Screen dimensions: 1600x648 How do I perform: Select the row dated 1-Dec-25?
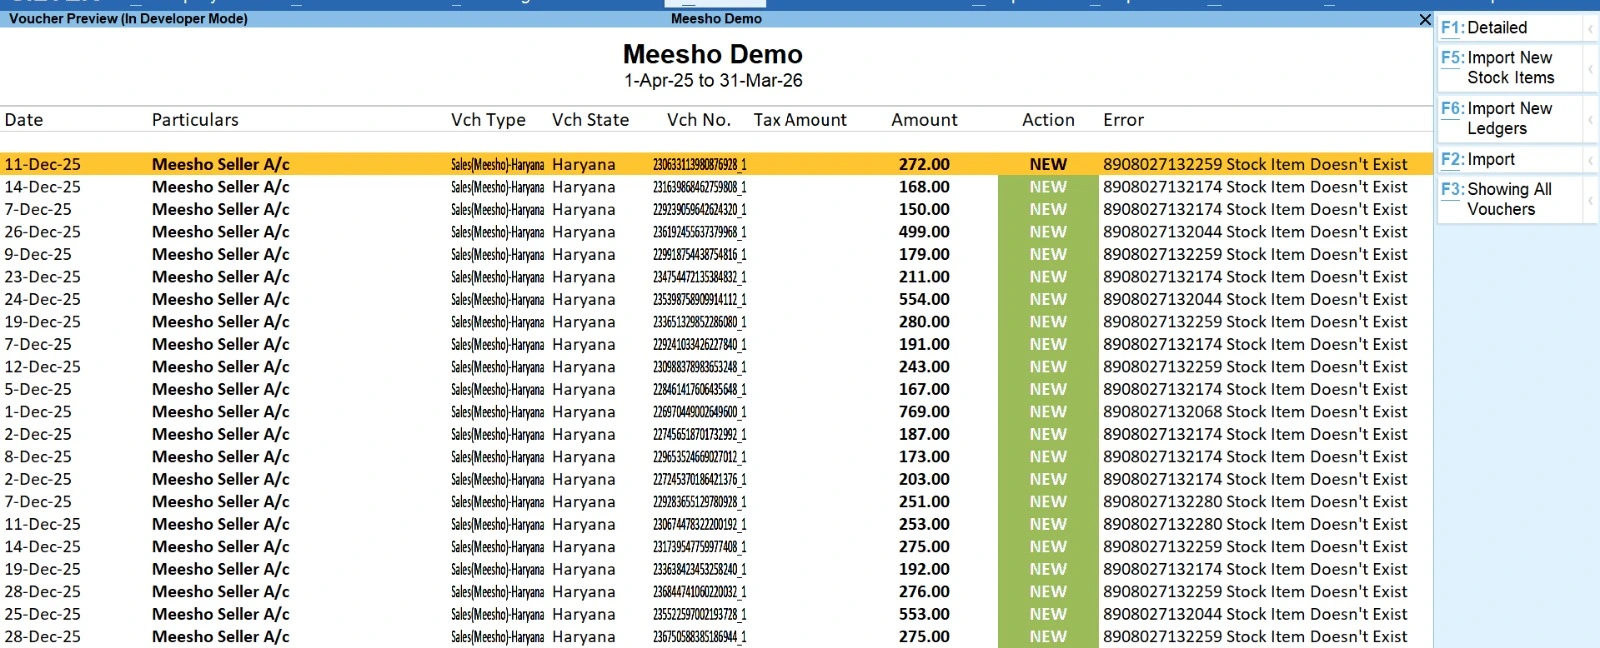tap(716, 412)
